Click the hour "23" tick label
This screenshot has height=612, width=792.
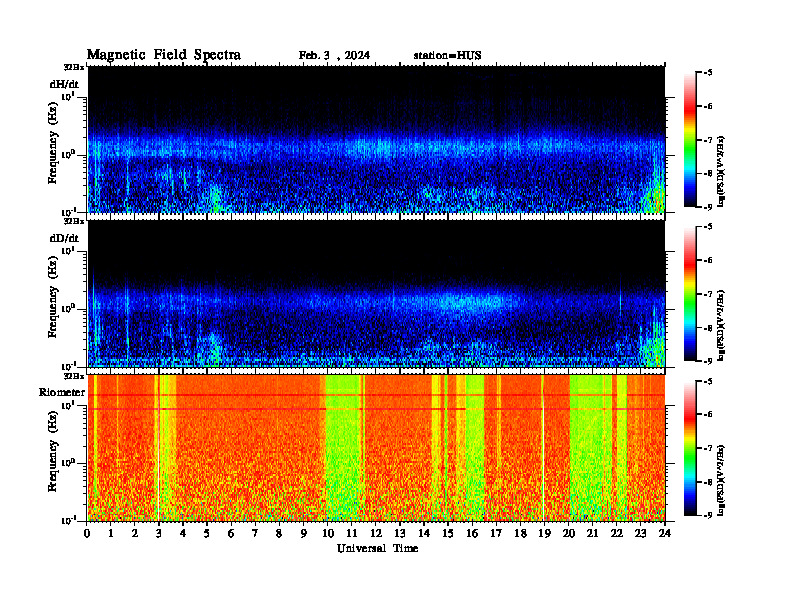(x=640, y=534)
